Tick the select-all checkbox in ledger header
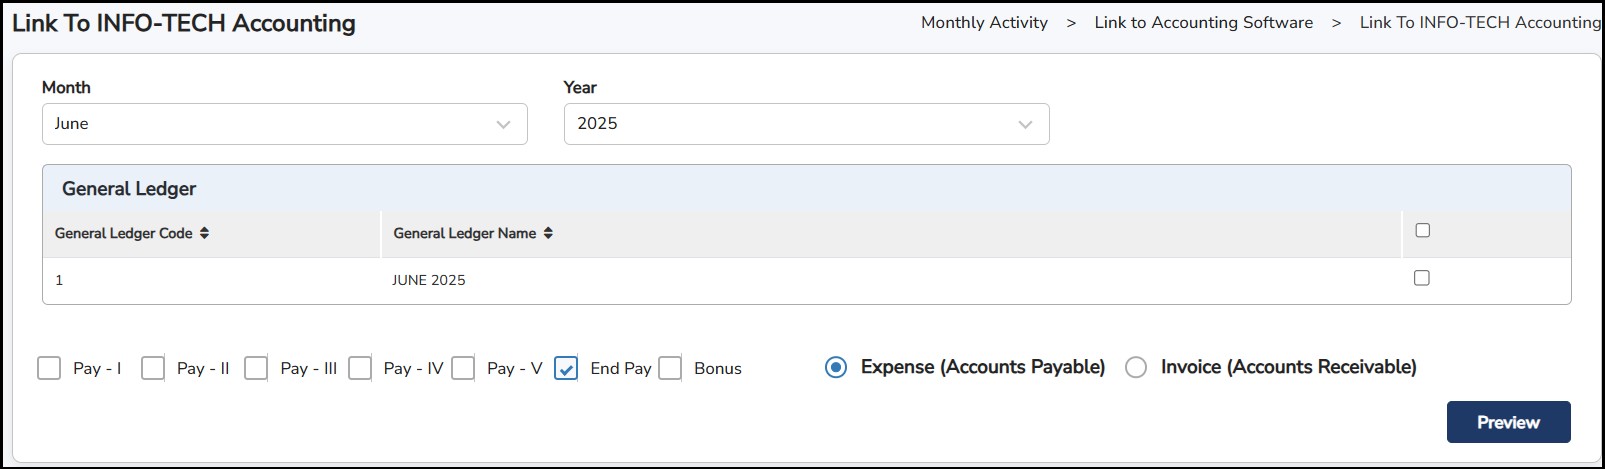Image resolution: width=1605 pixels, height=469 pixels. coord(1422,231)
